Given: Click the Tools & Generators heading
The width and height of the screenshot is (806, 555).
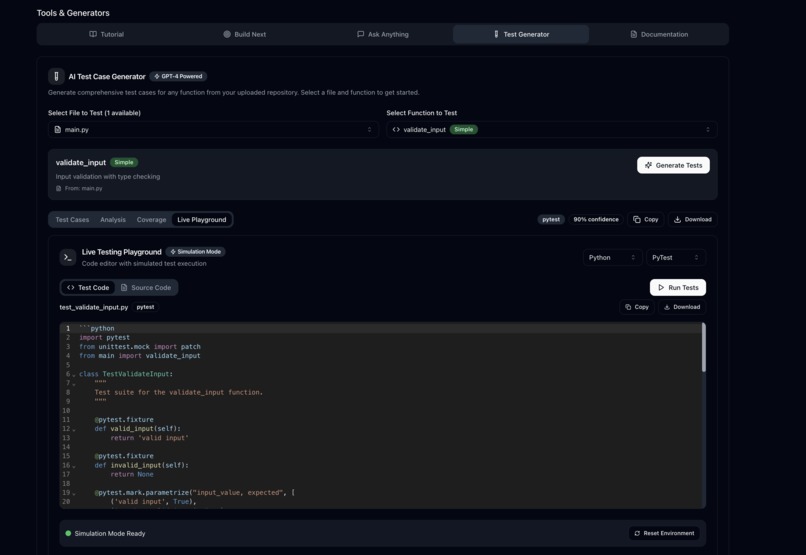Looking at the screenshot, I should pos(73,13).
